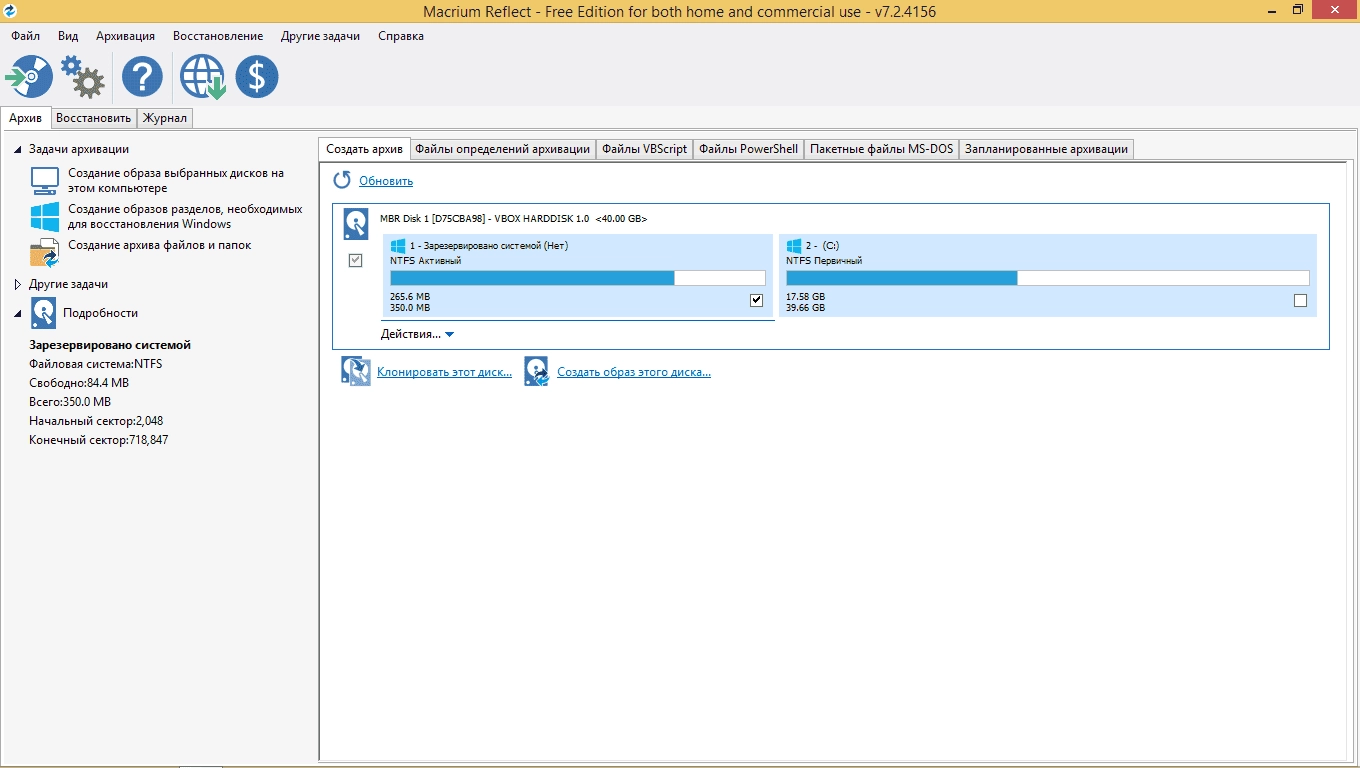Viewport: 1360px width, 768px height.
Task: Click the create rescue media disc icon
Action: tap(29, 77)
